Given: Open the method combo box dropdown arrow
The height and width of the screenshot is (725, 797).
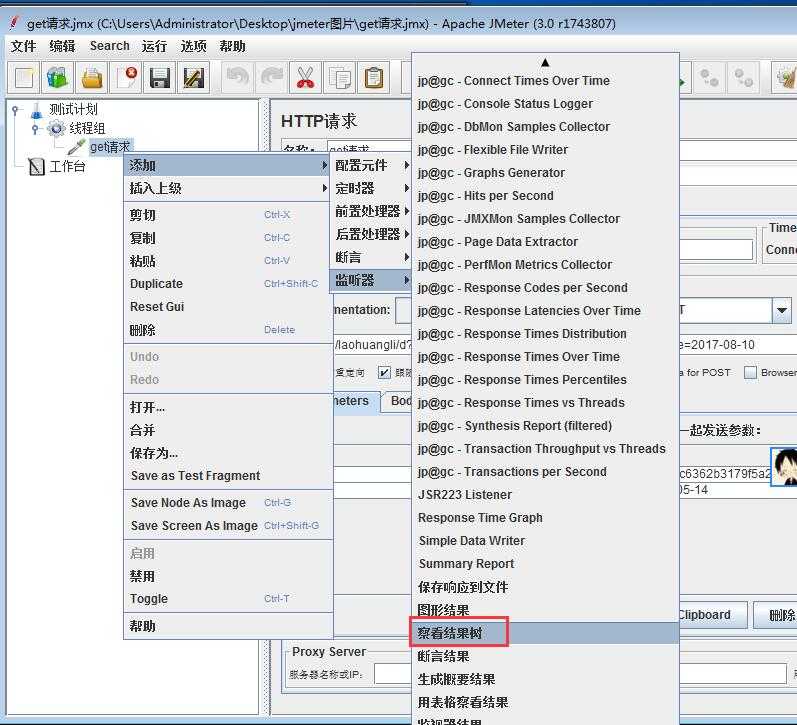Looking at the screenshot, I should [x=782, y=310].
